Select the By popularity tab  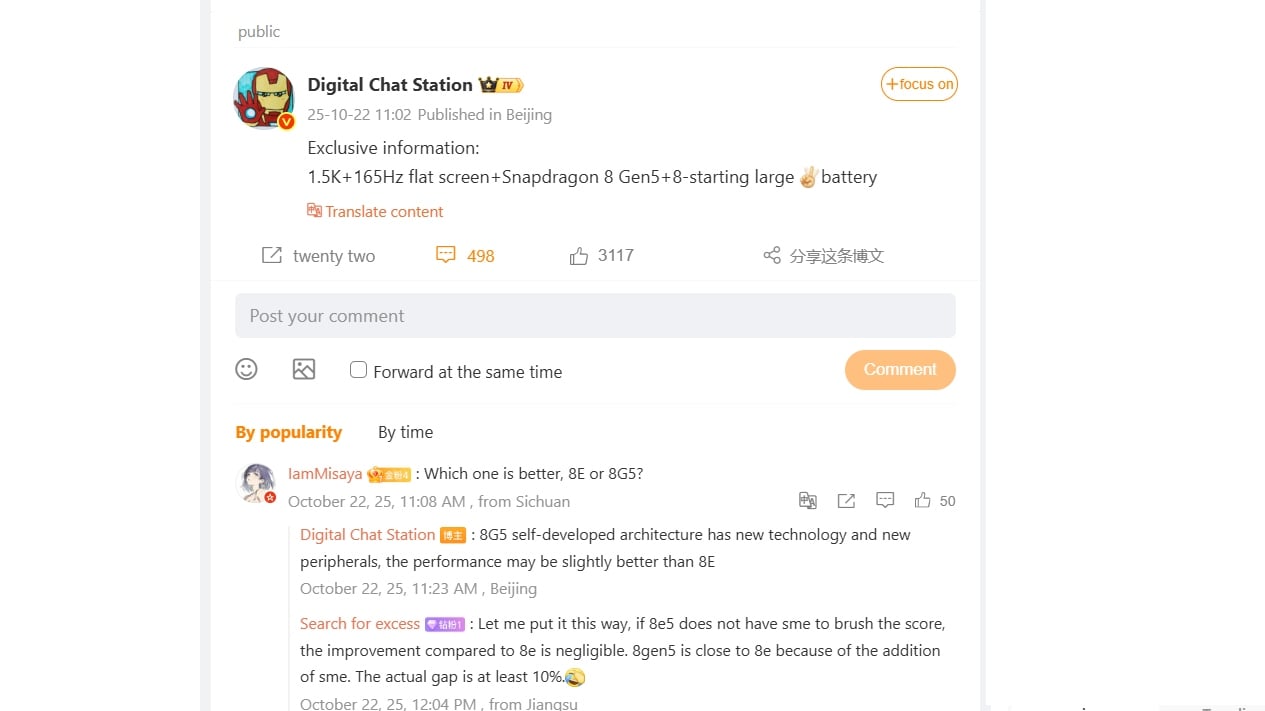click(x=288, y=432)
